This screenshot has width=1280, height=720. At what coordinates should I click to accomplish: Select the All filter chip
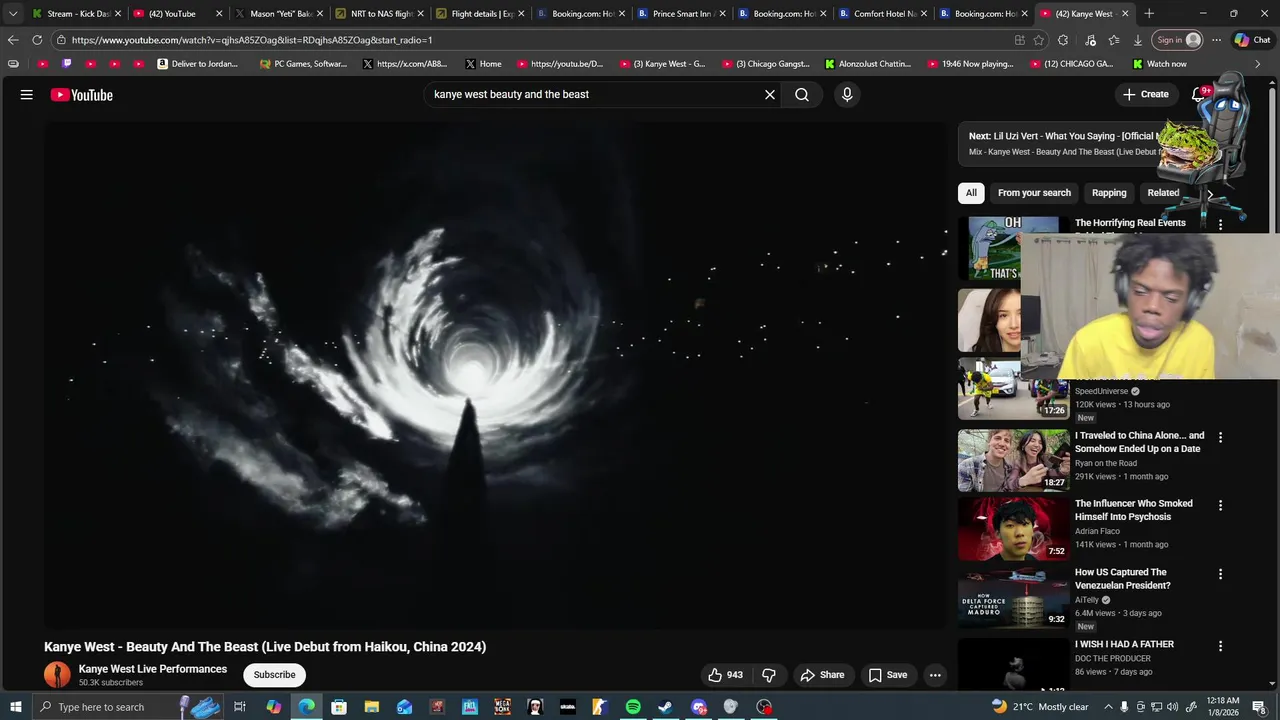[x=971, y=193]
